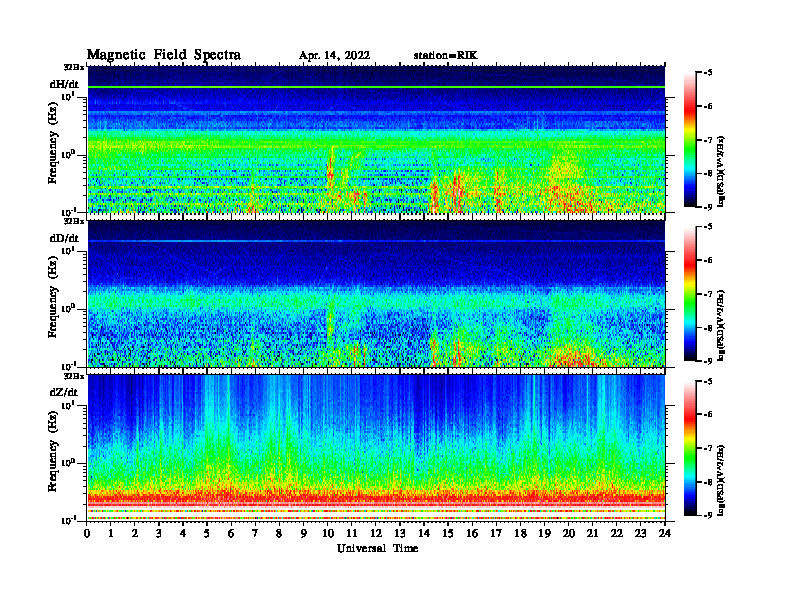Click the hour 16 tick label
Screen dimensions: 792x612
472,533
